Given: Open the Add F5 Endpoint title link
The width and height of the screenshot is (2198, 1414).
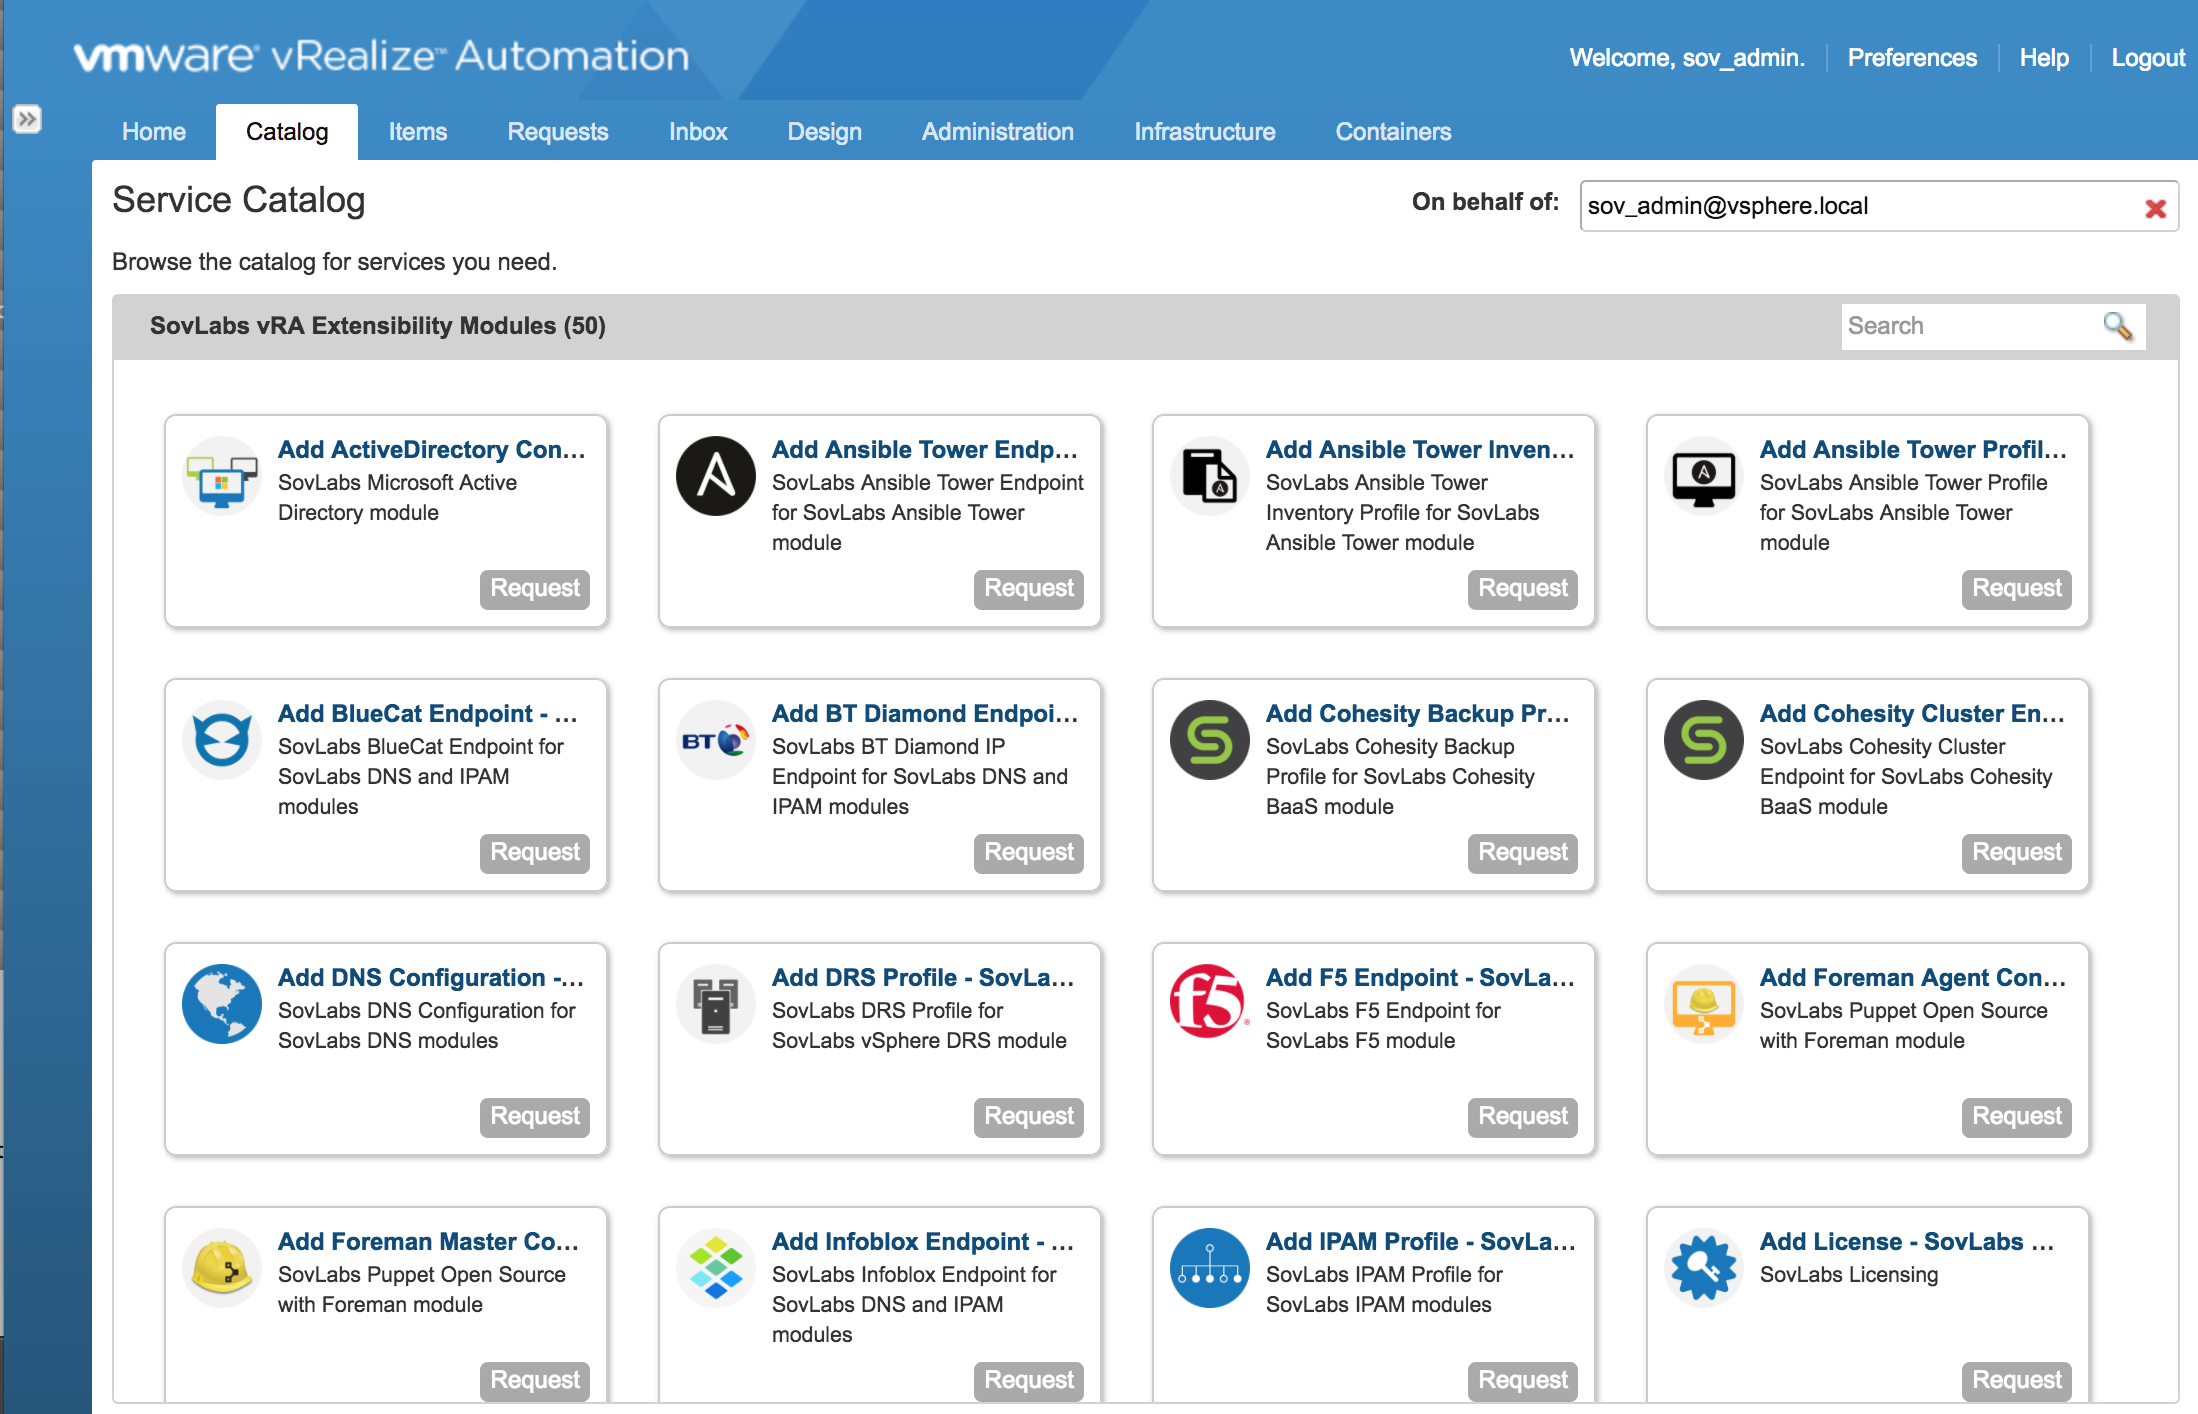Looking at the screenshot, I should tap(1421, 978).
